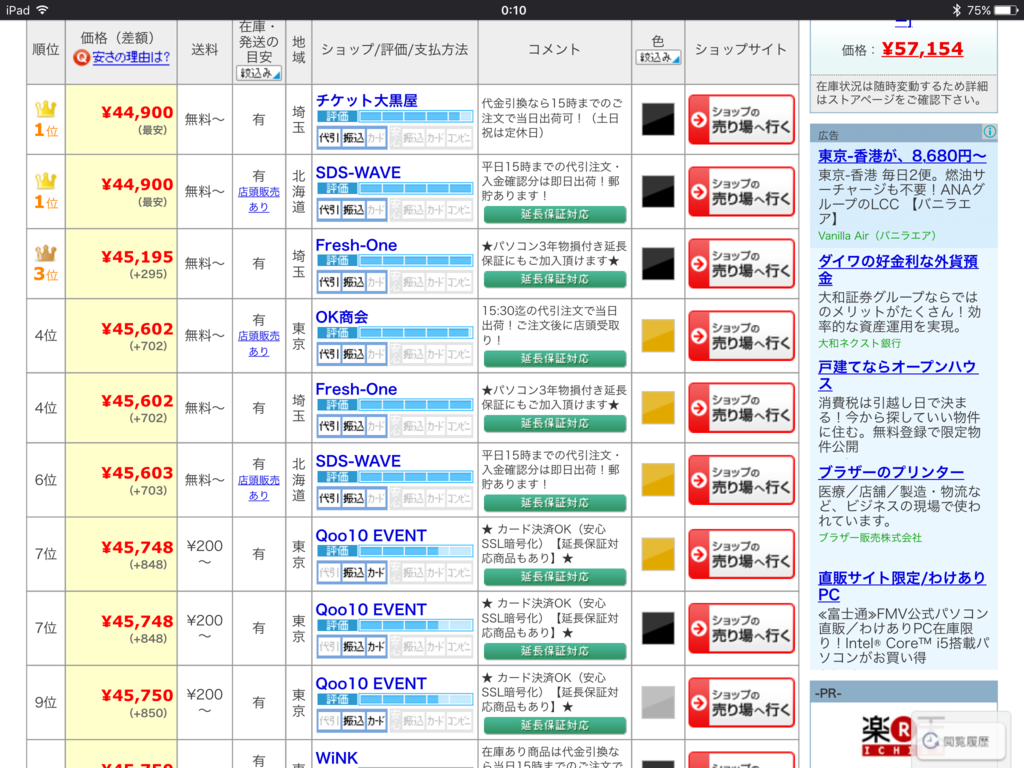Go to チケット大黒屋 shop sales page
1024x768 pixels.
click(741, 120)
